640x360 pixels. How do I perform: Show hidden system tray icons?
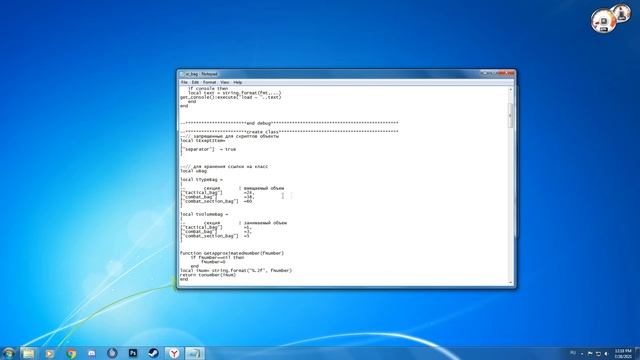[582, 353]
